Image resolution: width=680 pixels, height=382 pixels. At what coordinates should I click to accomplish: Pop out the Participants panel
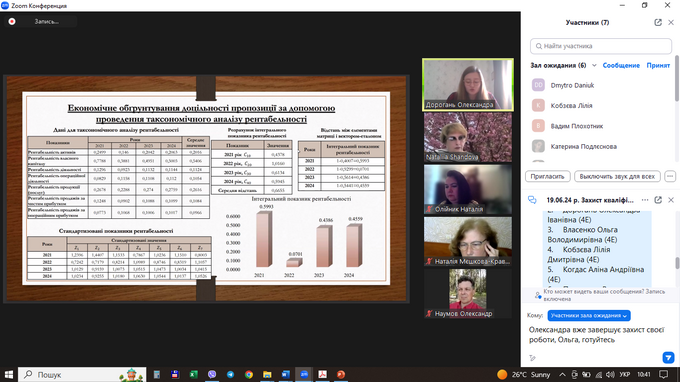pyautogui.click(x=658, y=23)
